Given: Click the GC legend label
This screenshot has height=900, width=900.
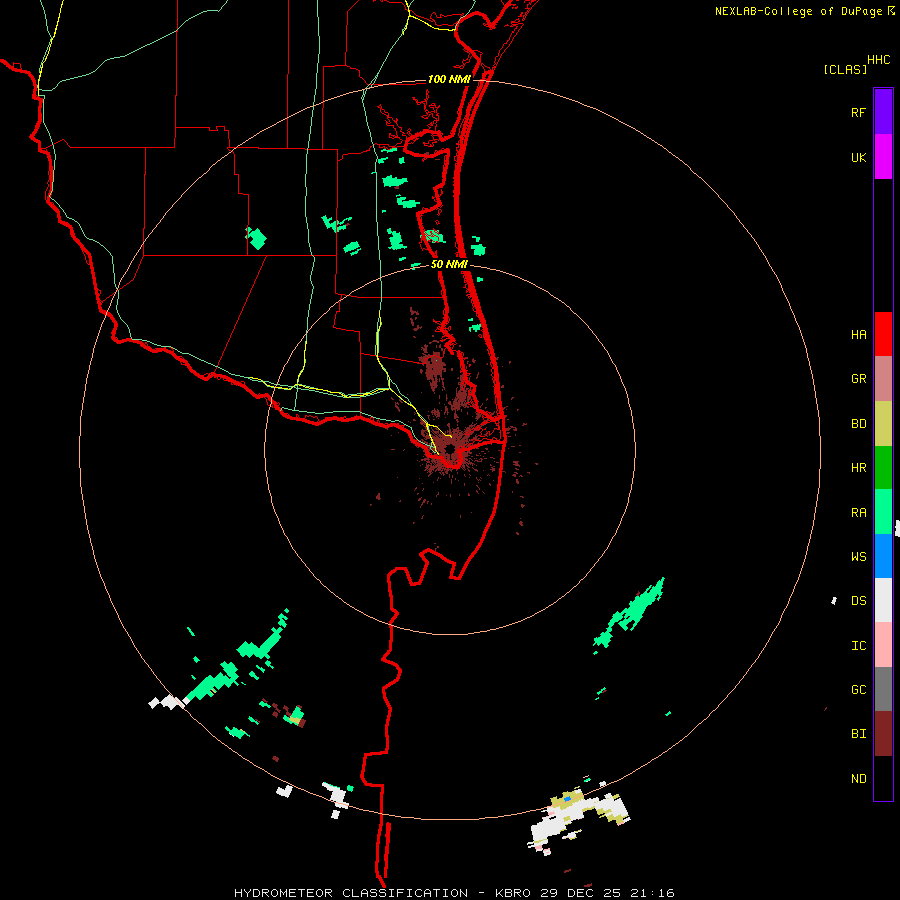Looking at the screenshot, I should 858,690.
